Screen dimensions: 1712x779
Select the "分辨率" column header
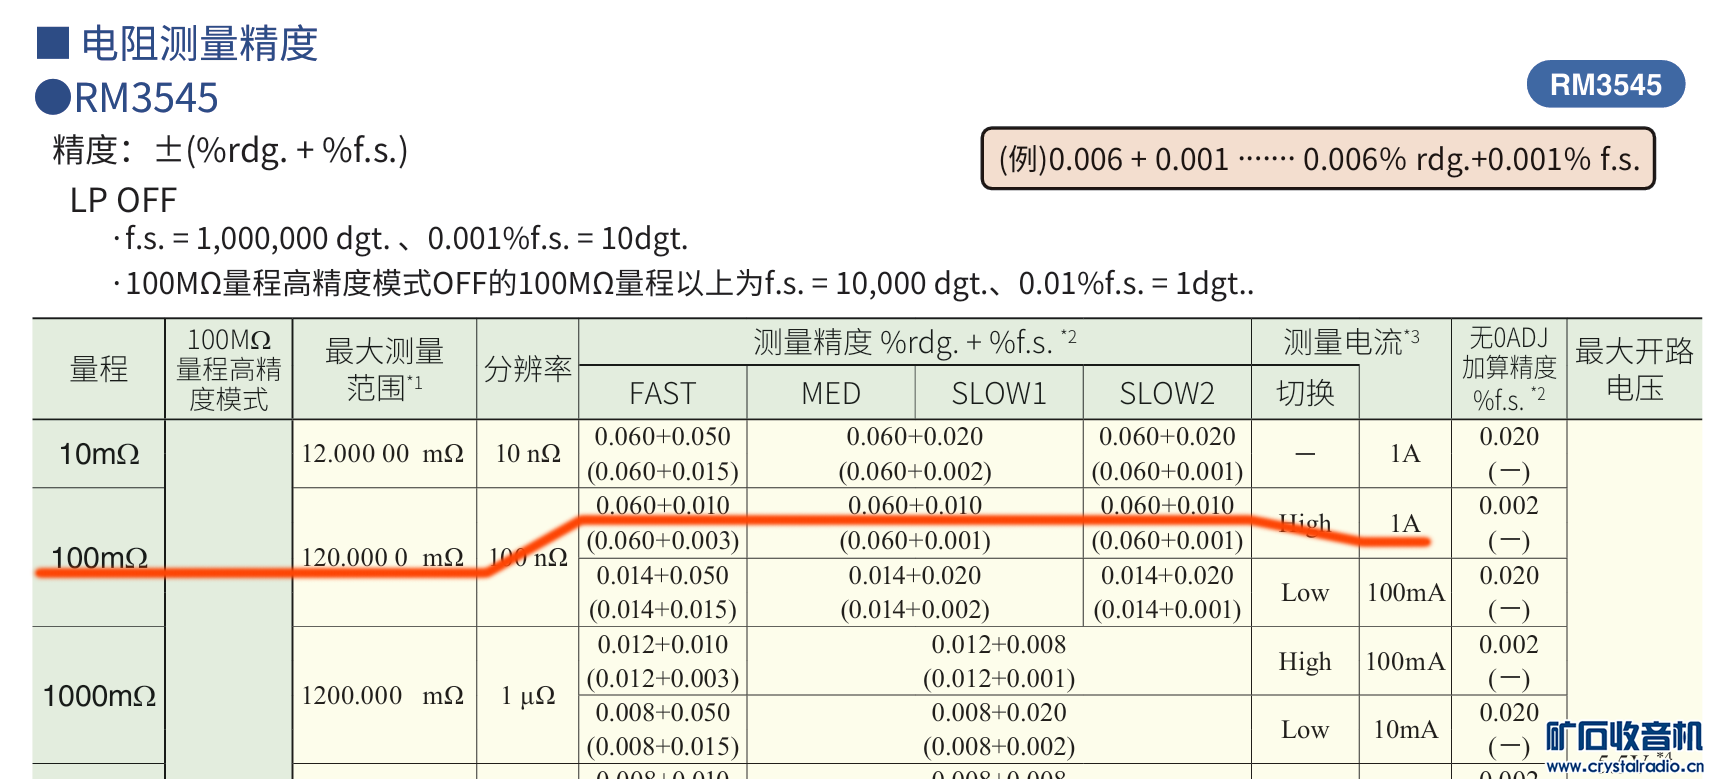click(x=528, y=369)
